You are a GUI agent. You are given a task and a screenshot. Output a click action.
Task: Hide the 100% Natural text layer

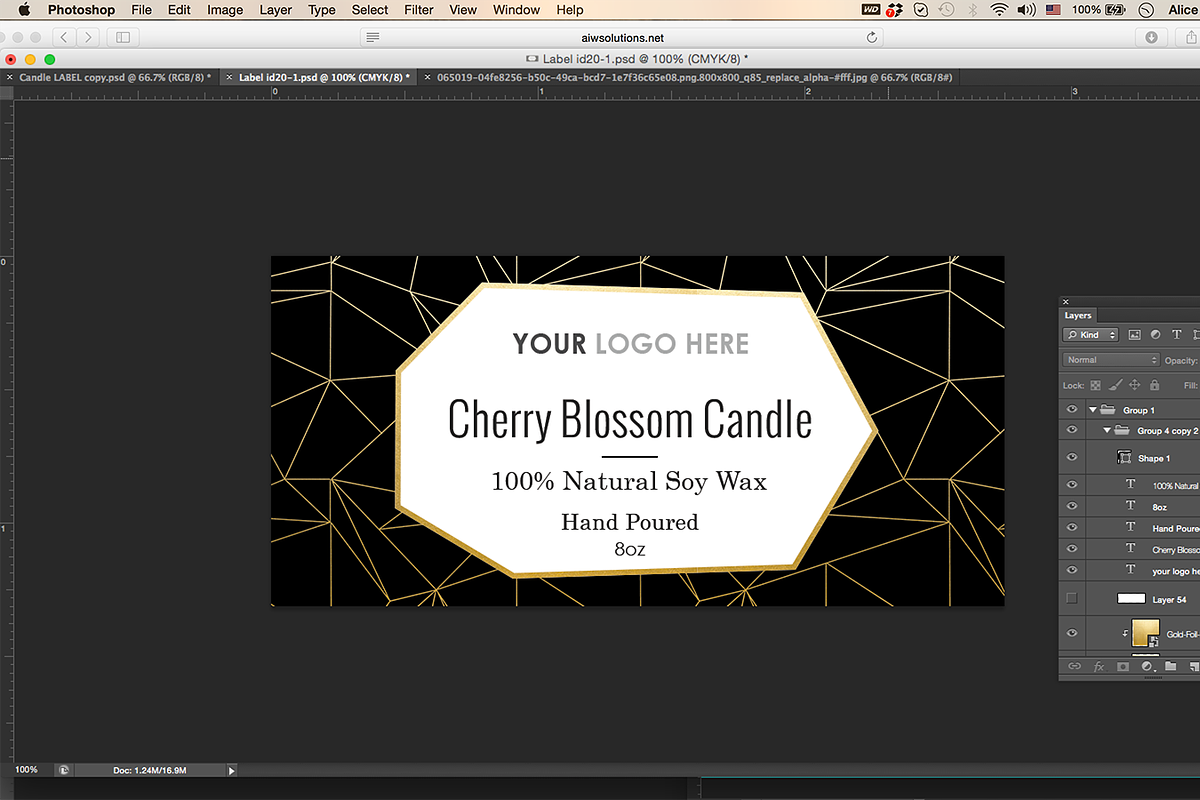pos(1072,485)
